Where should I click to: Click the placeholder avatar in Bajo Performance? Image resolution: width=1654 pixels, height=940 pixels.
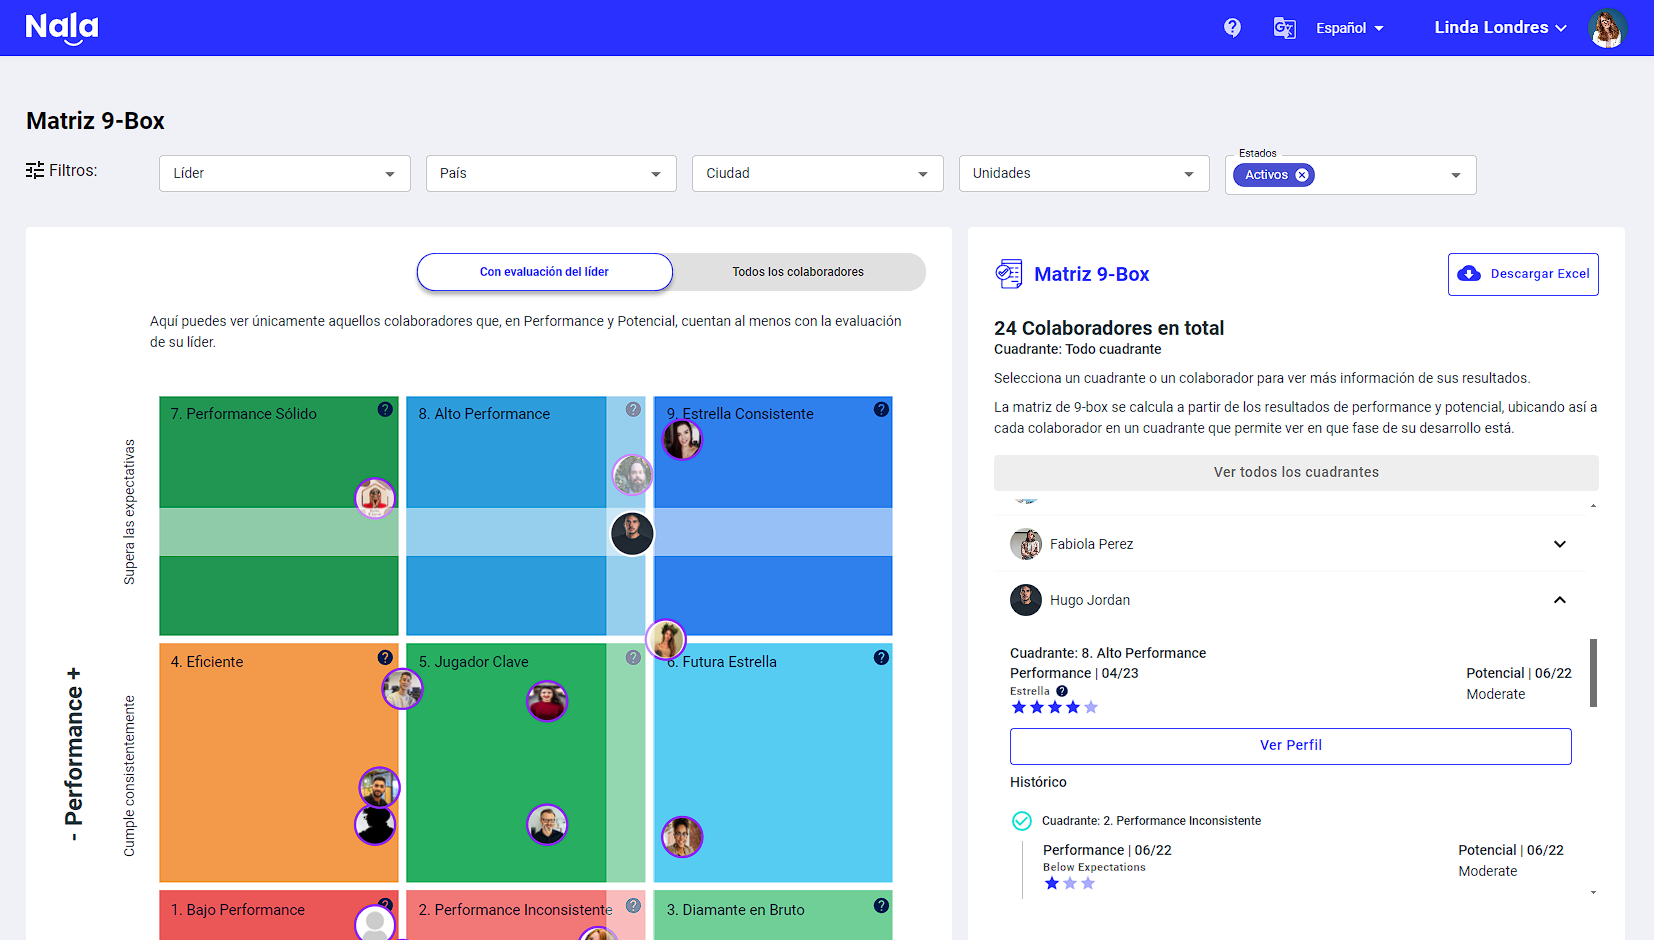375,923
